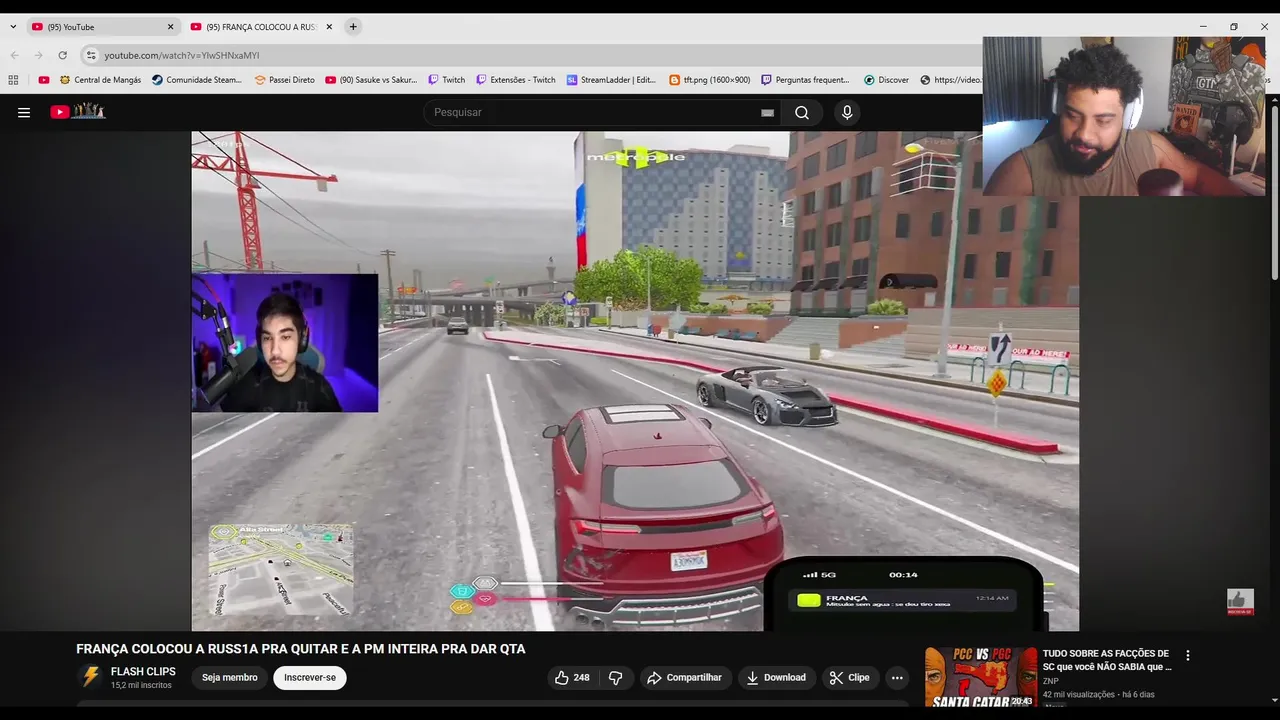This screenshot has width=1280, height=720.
Task: Click the Clipe scissors button
Action: tap(849, 677)
